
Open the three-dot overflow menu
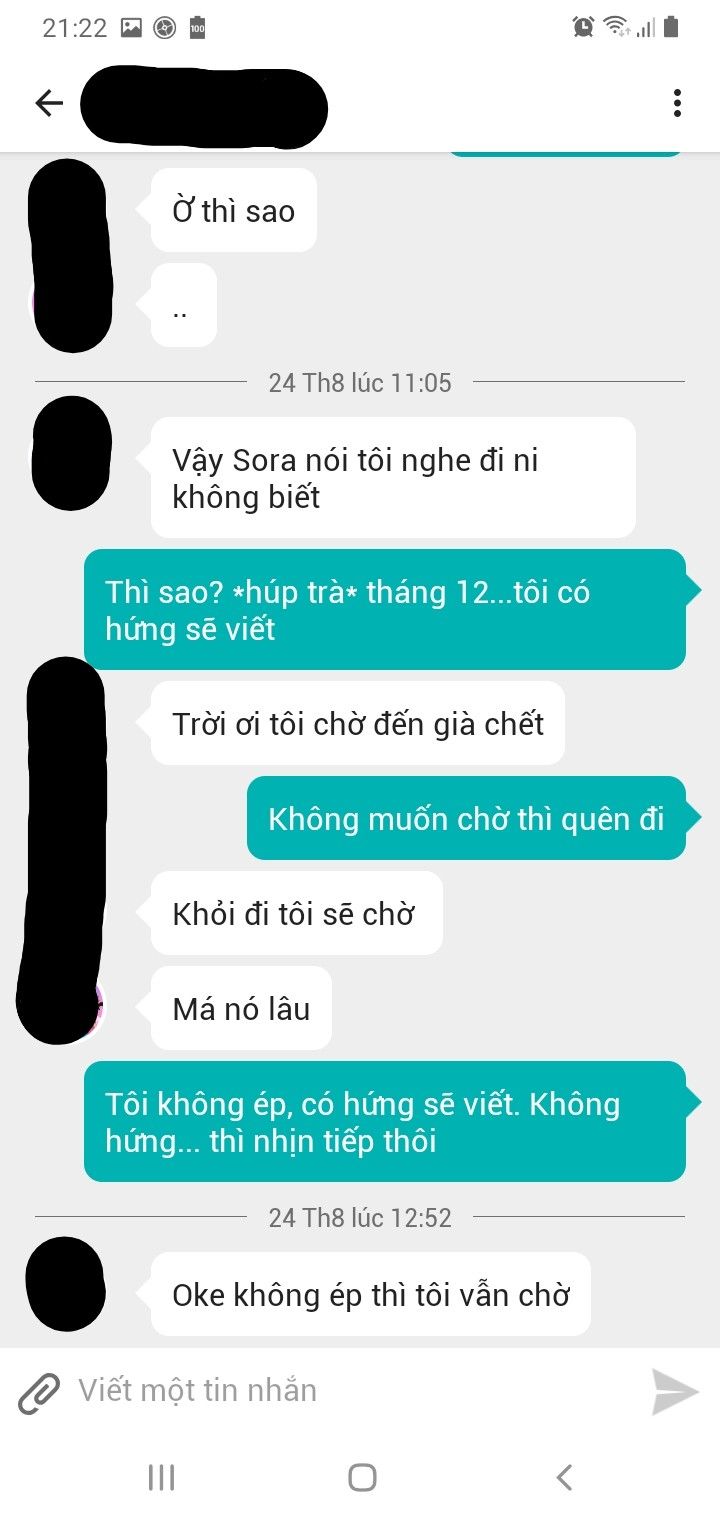pyautogui.click(x=677, y=103)
